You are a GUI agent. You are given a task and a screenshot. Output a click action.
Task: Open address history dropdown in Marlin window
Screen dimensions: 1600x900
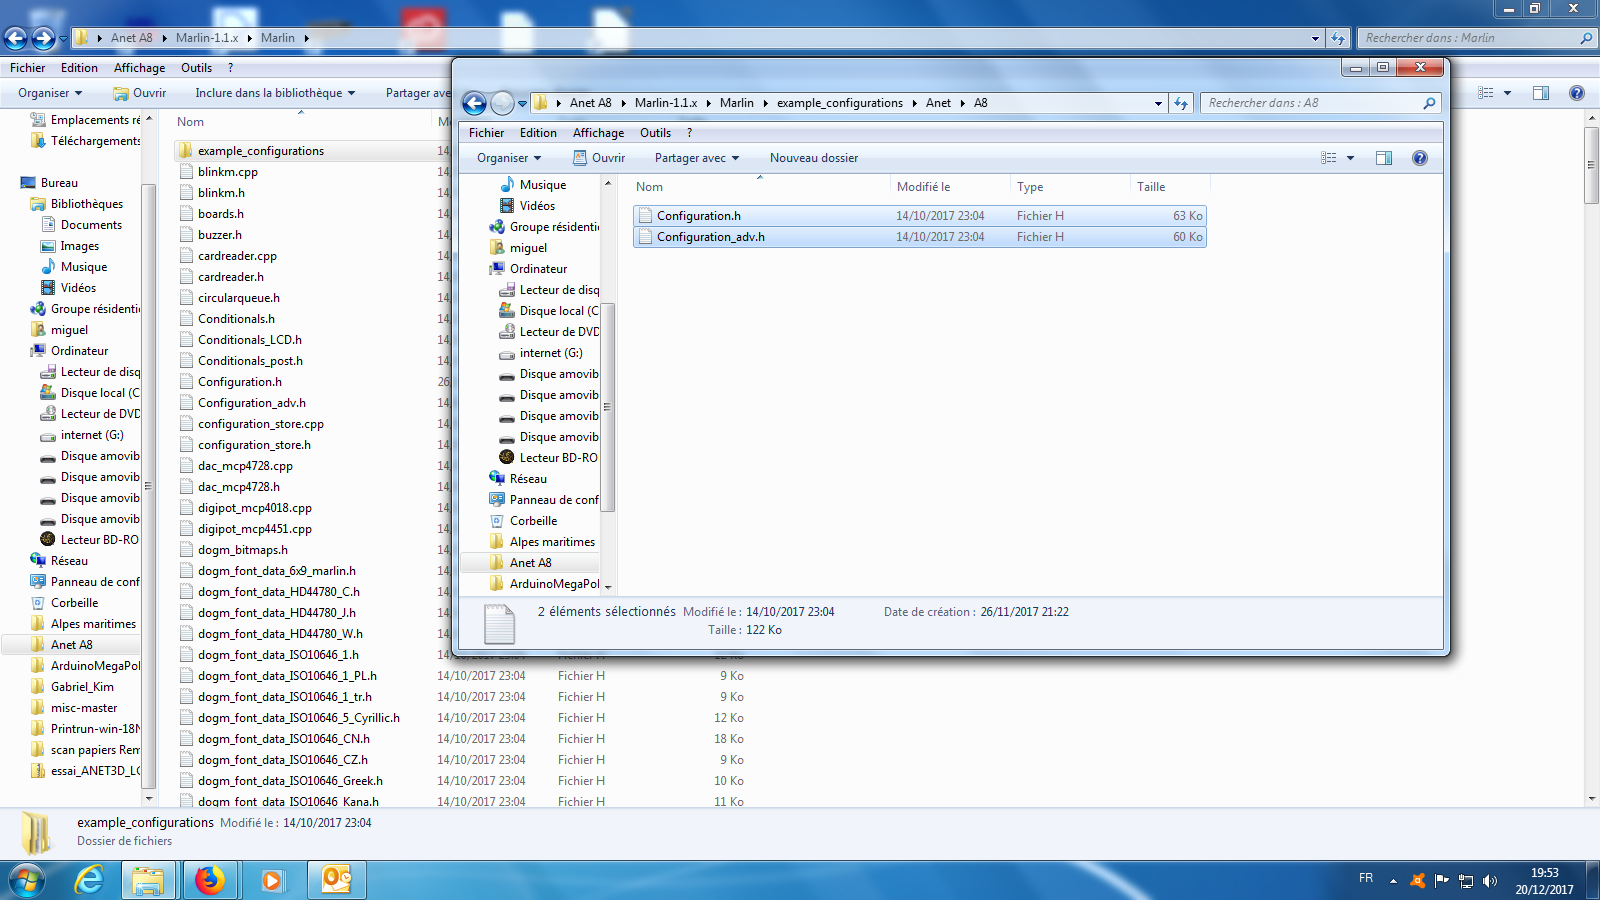point(1315,38)
